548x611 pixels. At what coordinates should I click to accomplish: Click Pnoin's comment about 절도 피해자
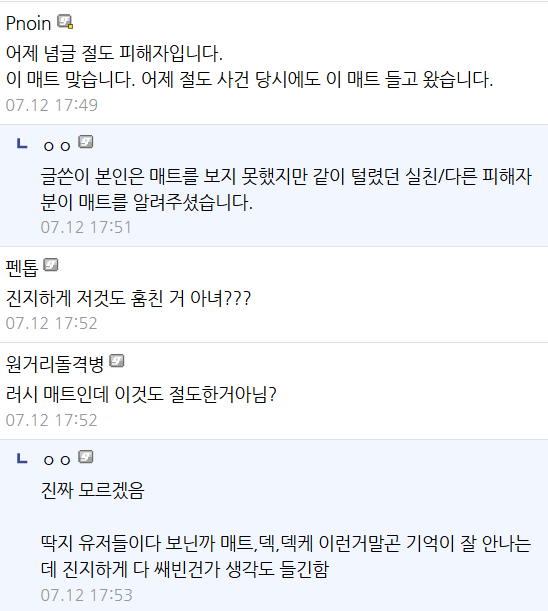[x=249, y=66]
